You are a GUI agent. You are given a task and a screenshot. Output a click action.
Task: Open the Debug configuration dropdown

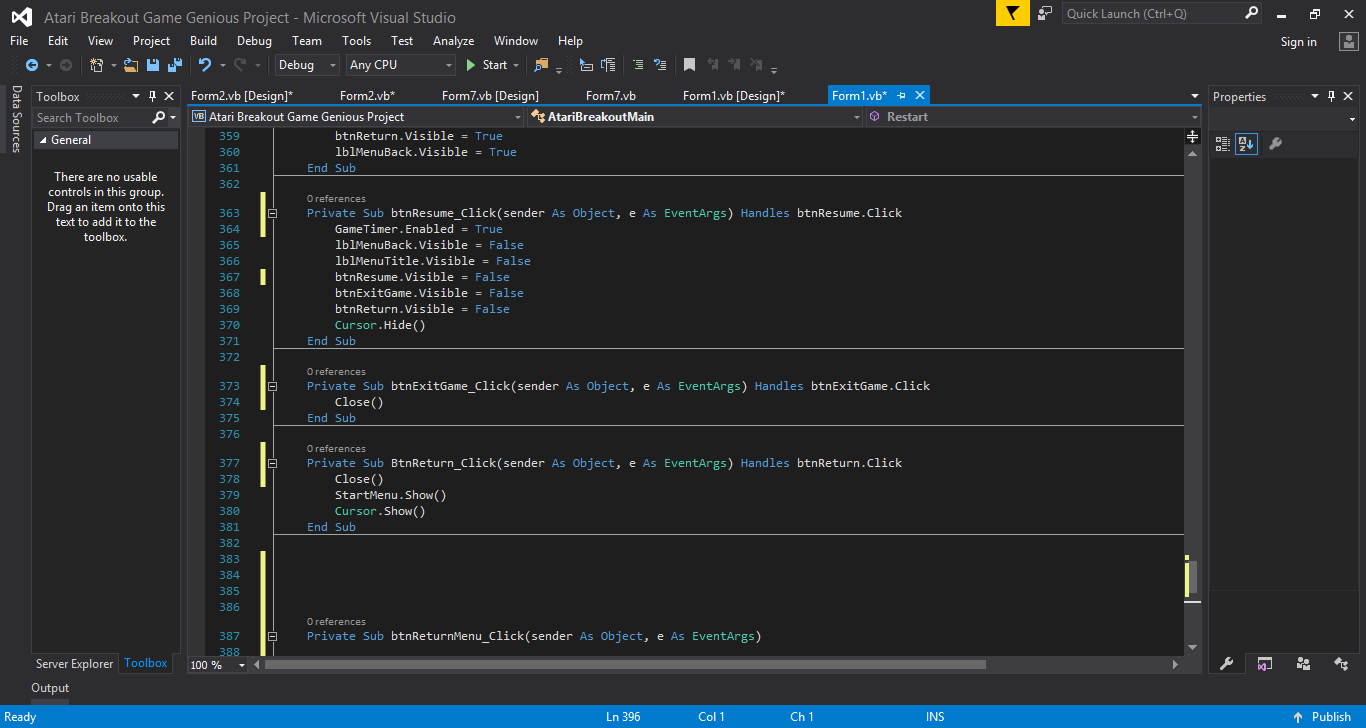308,65
